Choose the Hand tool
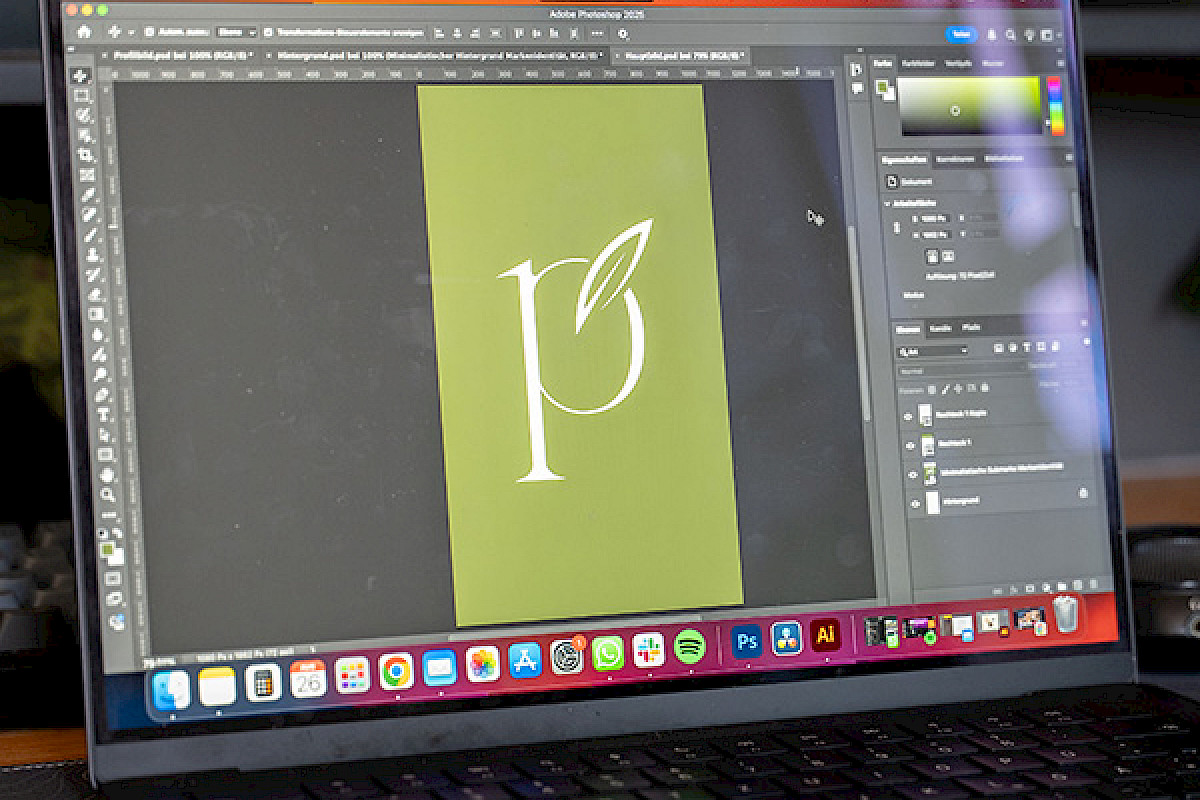Viewport: 1200px width, 800px height. [x=106, y=474]
